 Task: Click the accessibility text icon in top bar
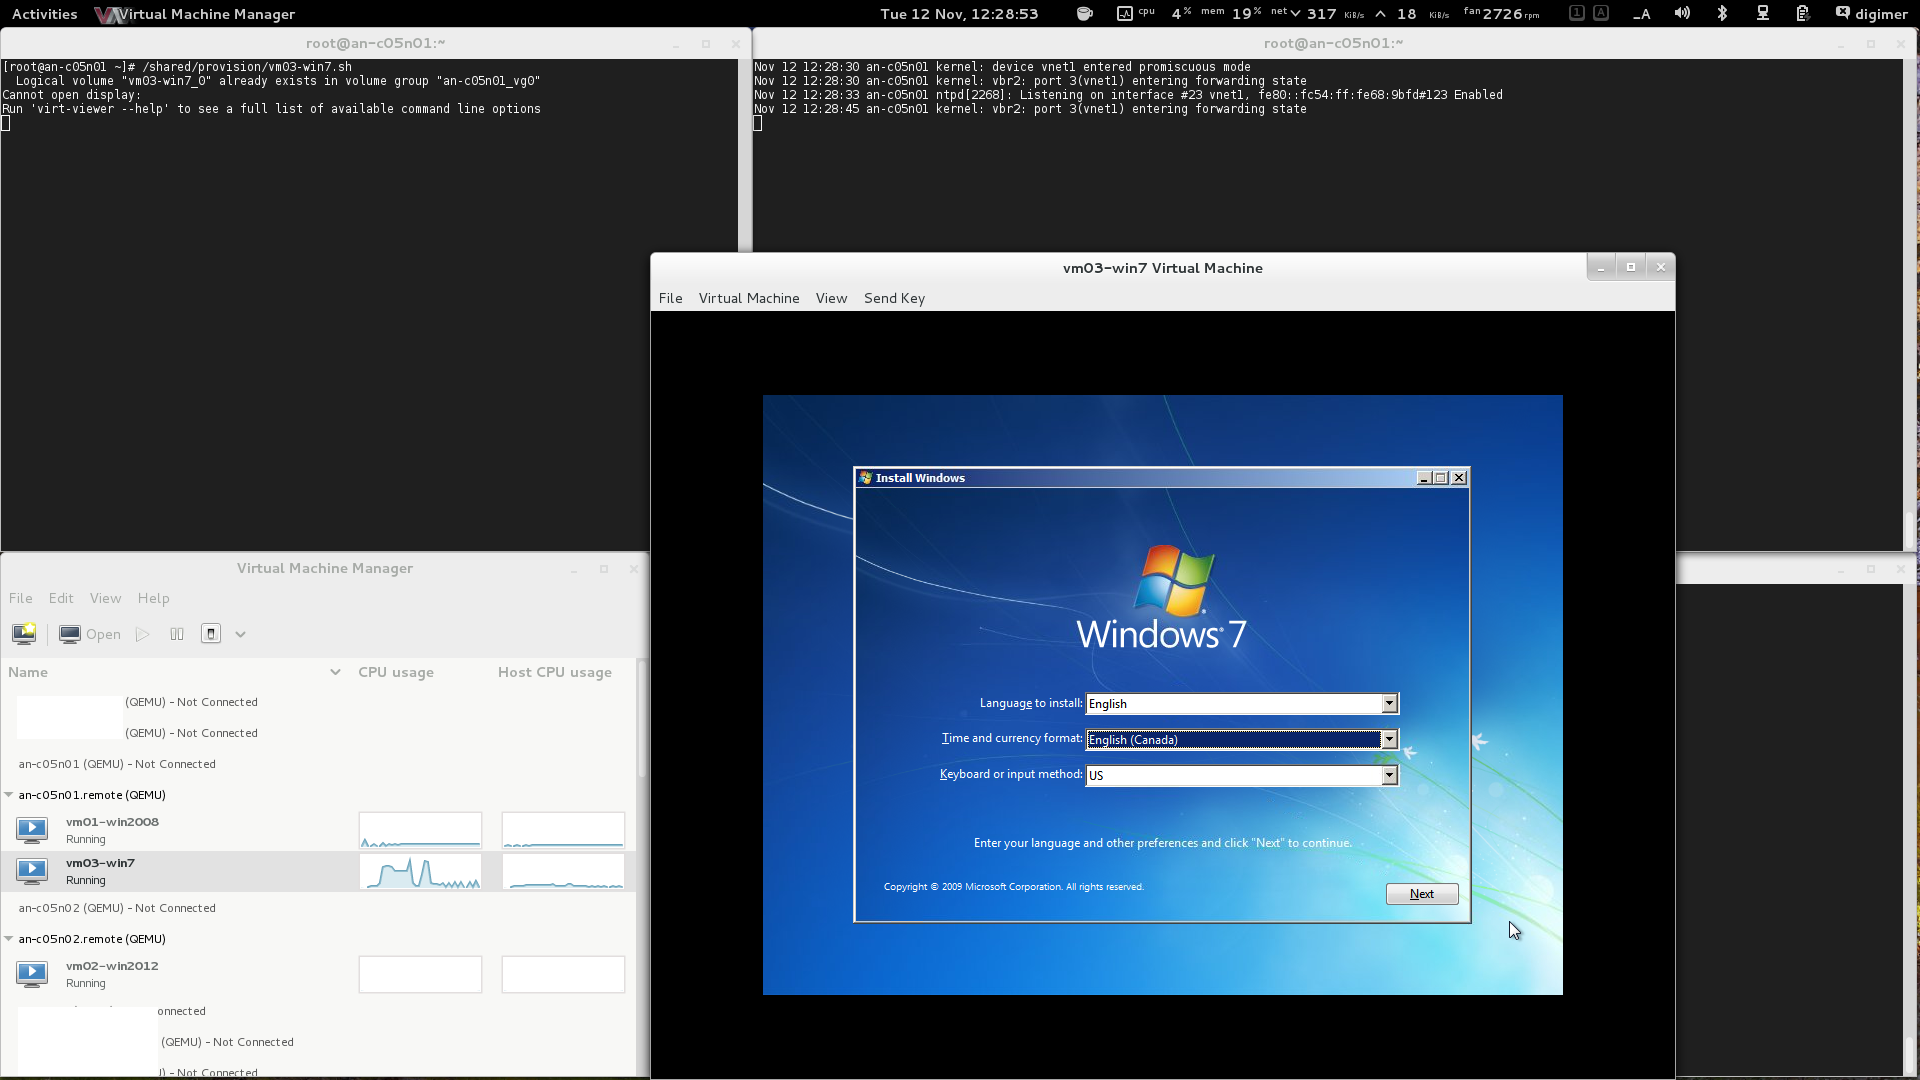(x=1642, y=14)
